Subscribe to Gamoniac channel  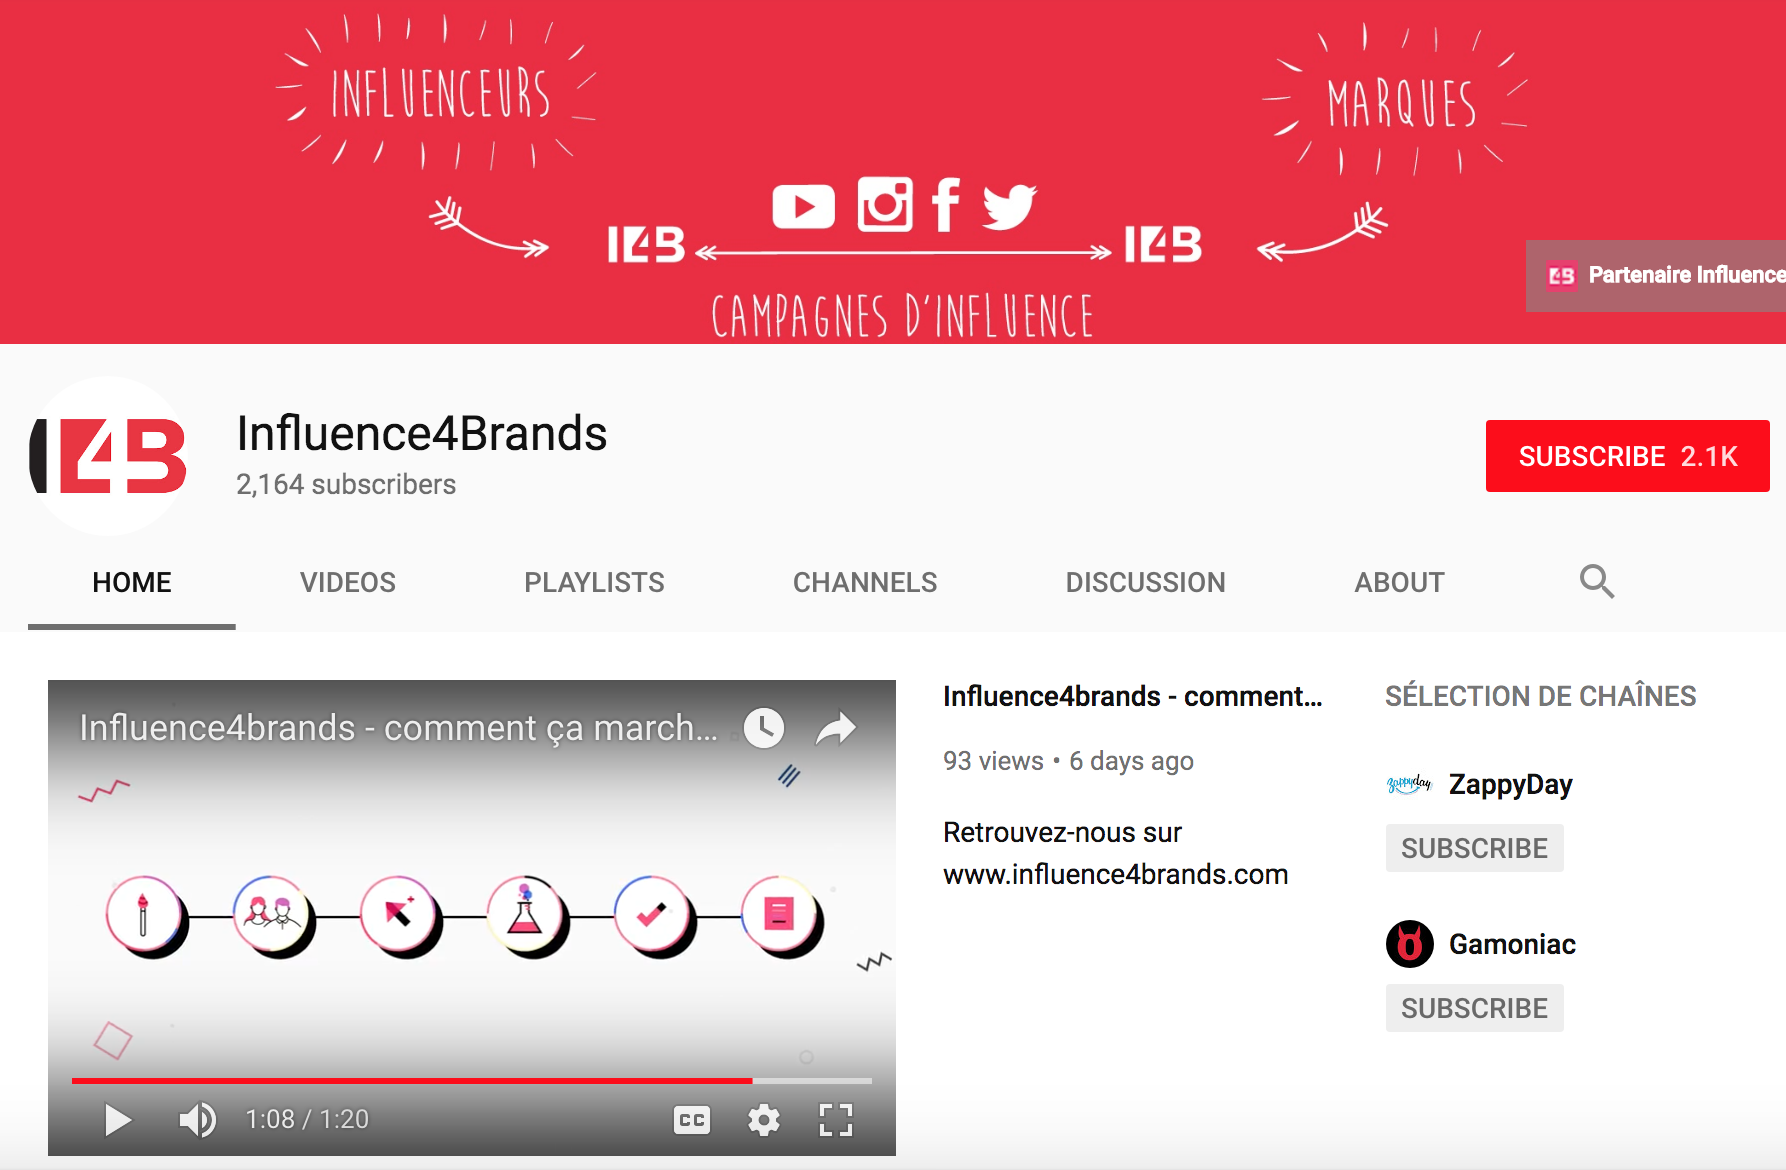[x=1475, y=1008]
